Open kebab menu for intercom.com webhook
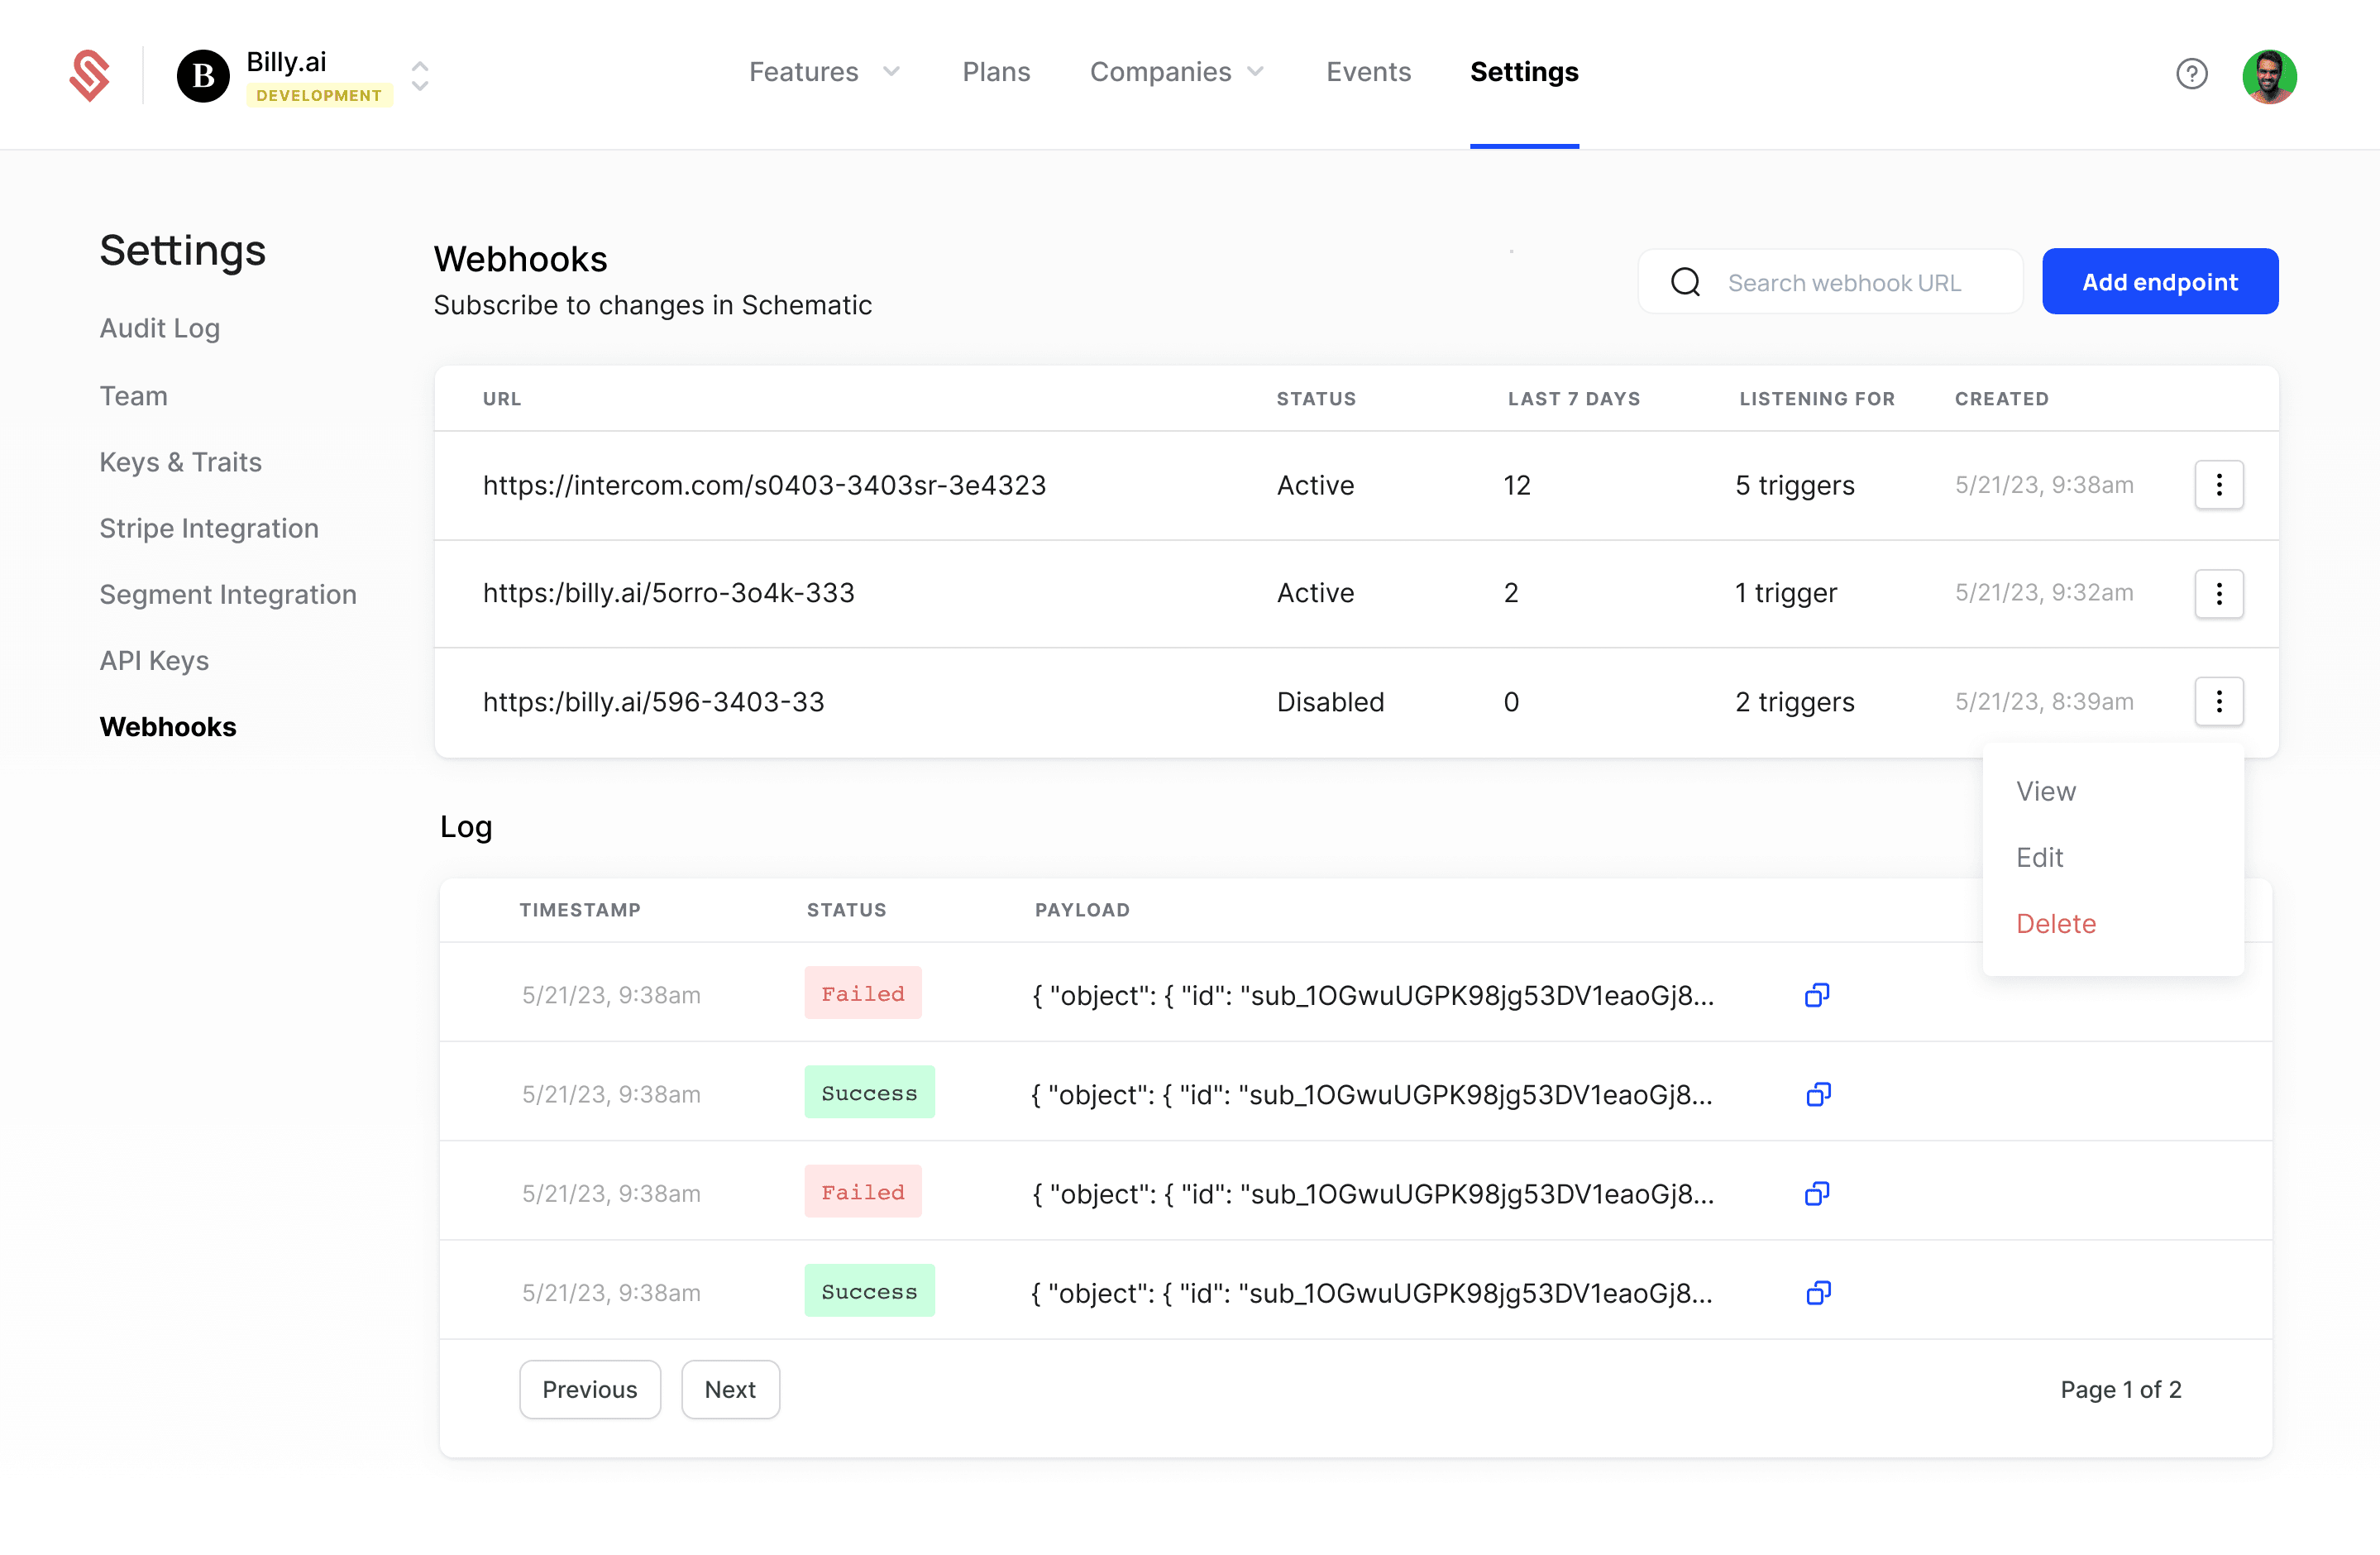The width and height of the screenshot is (2380, 1555). point(2218,485)
